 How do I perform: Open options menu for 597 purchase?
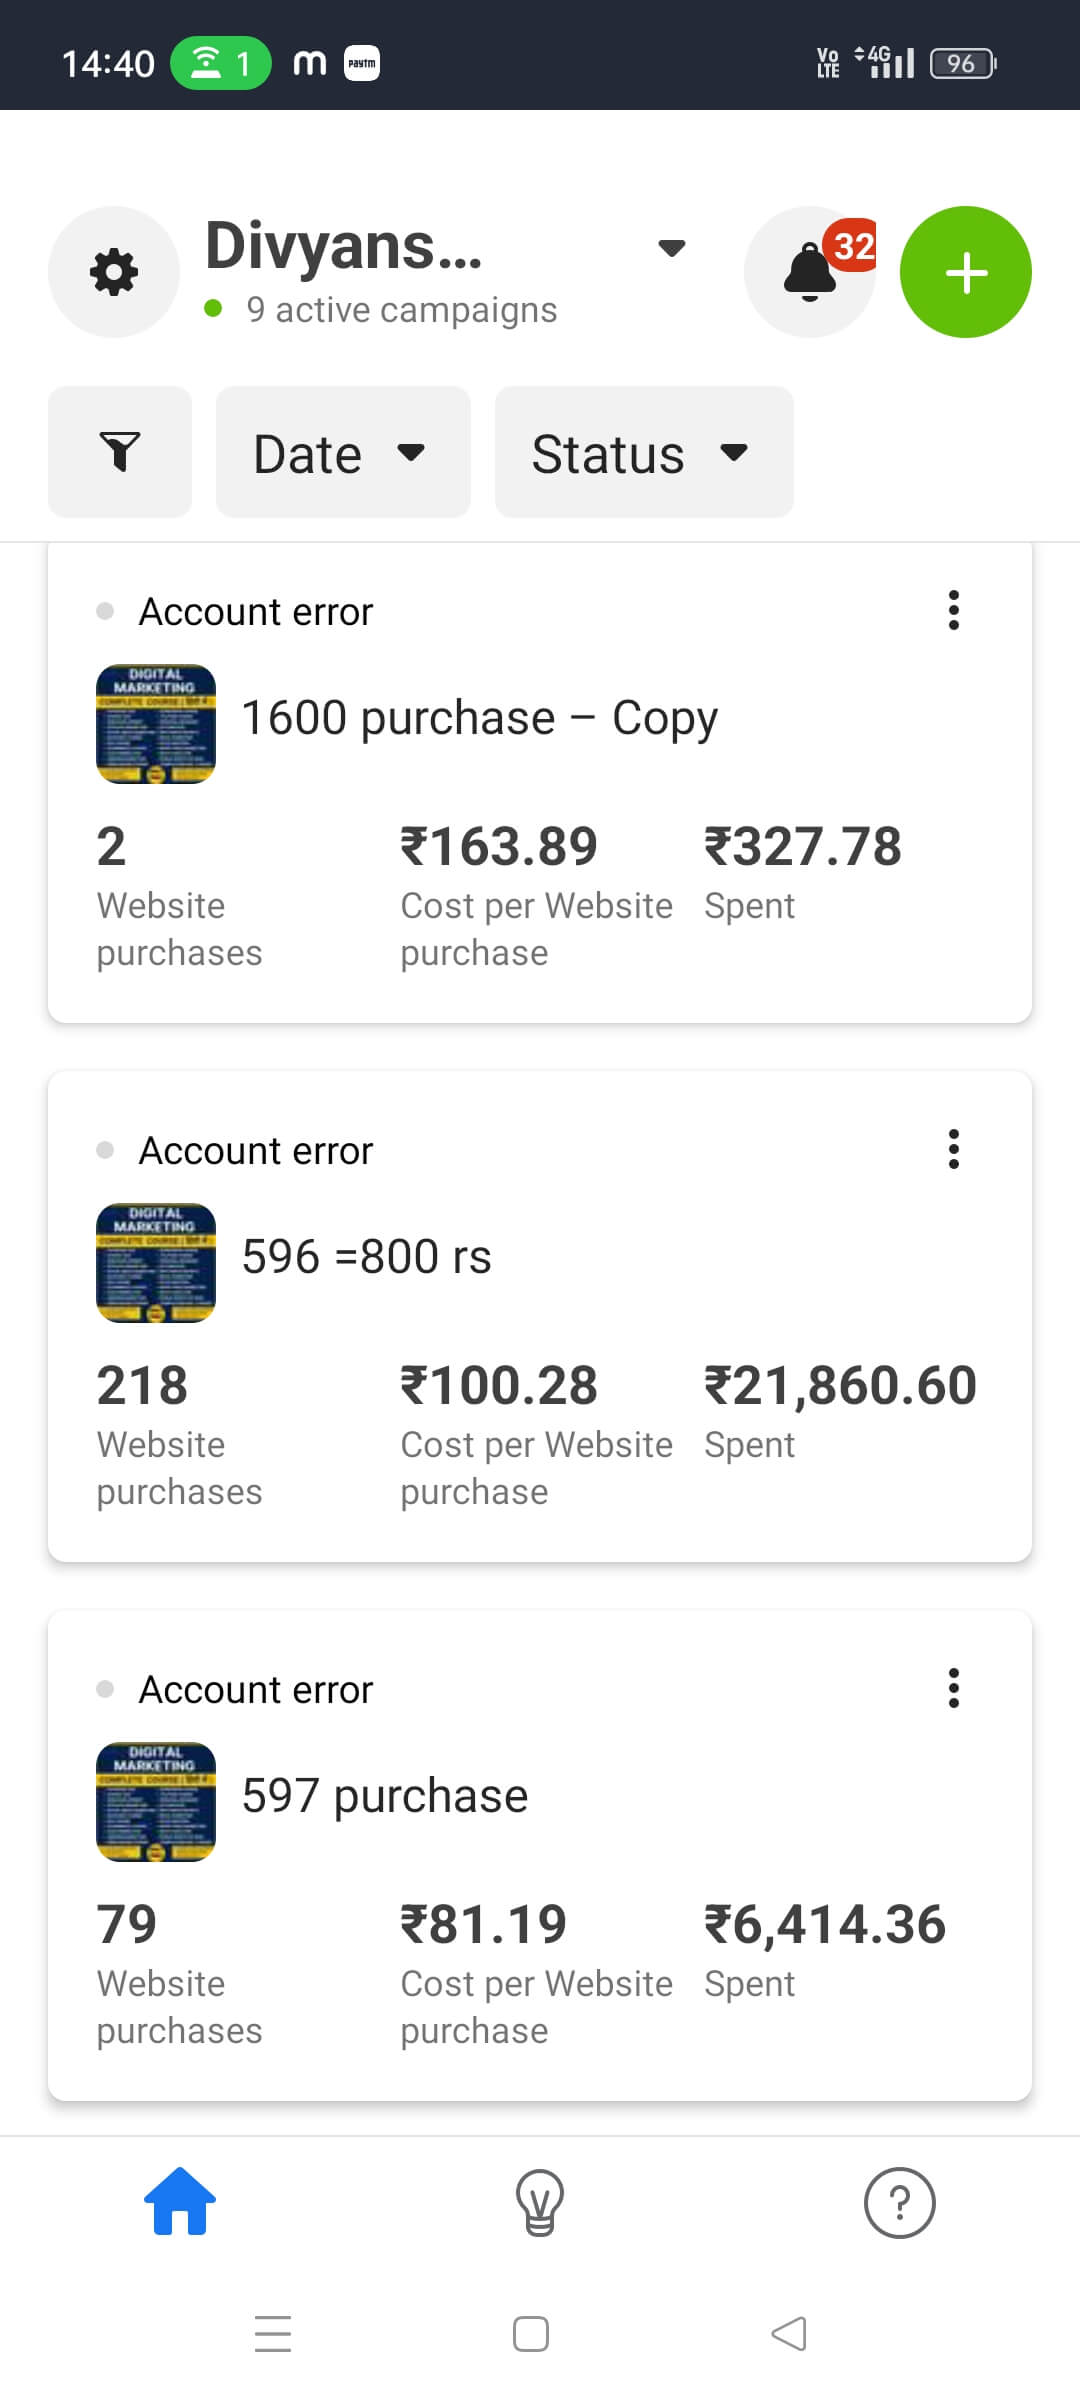(x=954, y=1688)
